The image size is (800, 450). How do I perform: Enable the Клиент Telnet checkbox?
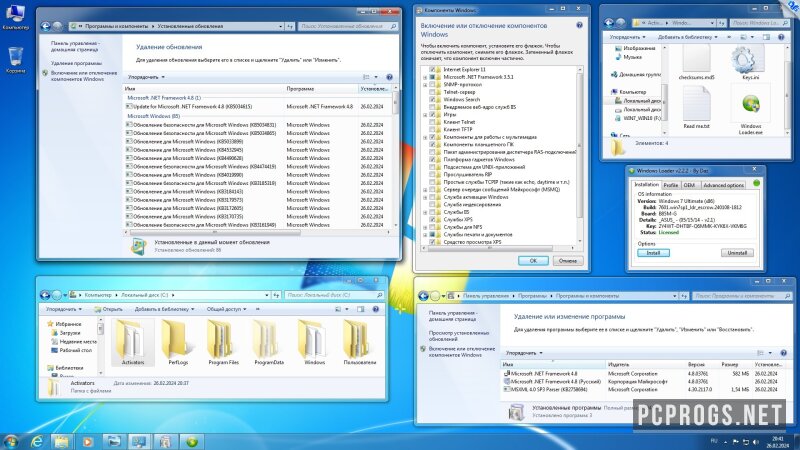click(432, 122)
